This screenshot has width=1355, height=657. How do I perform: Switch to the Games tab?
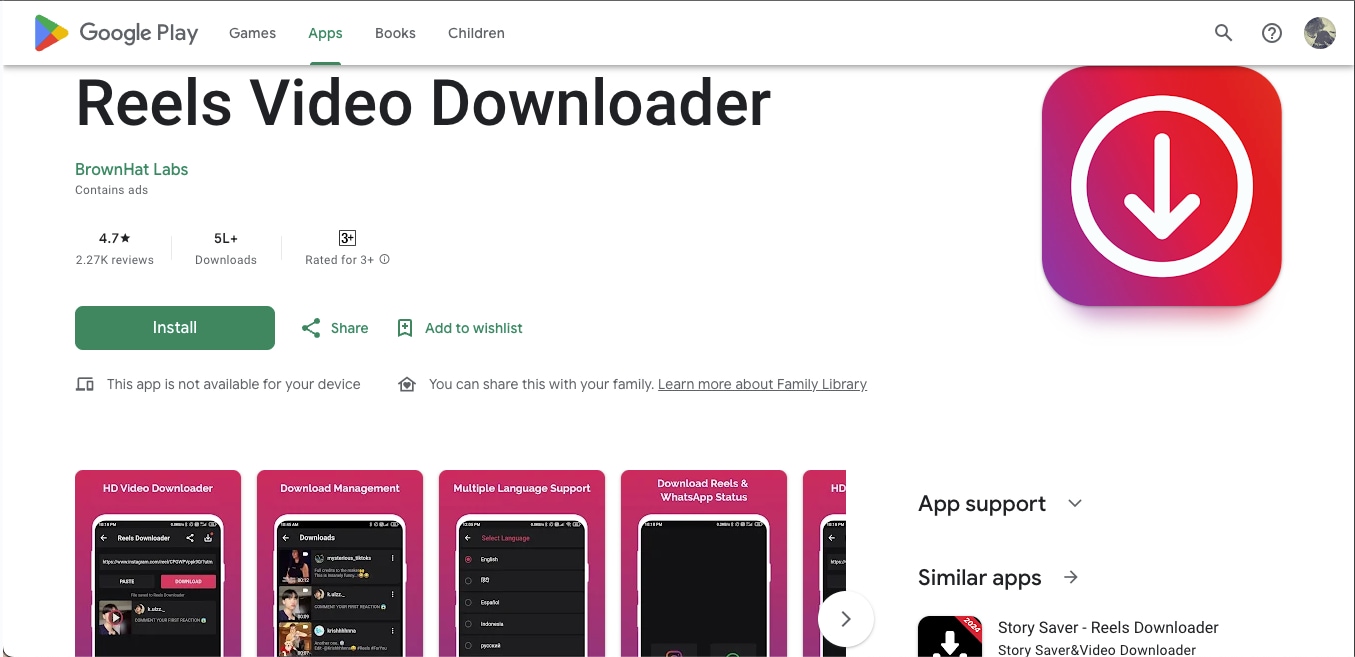[x=252, y=33]
